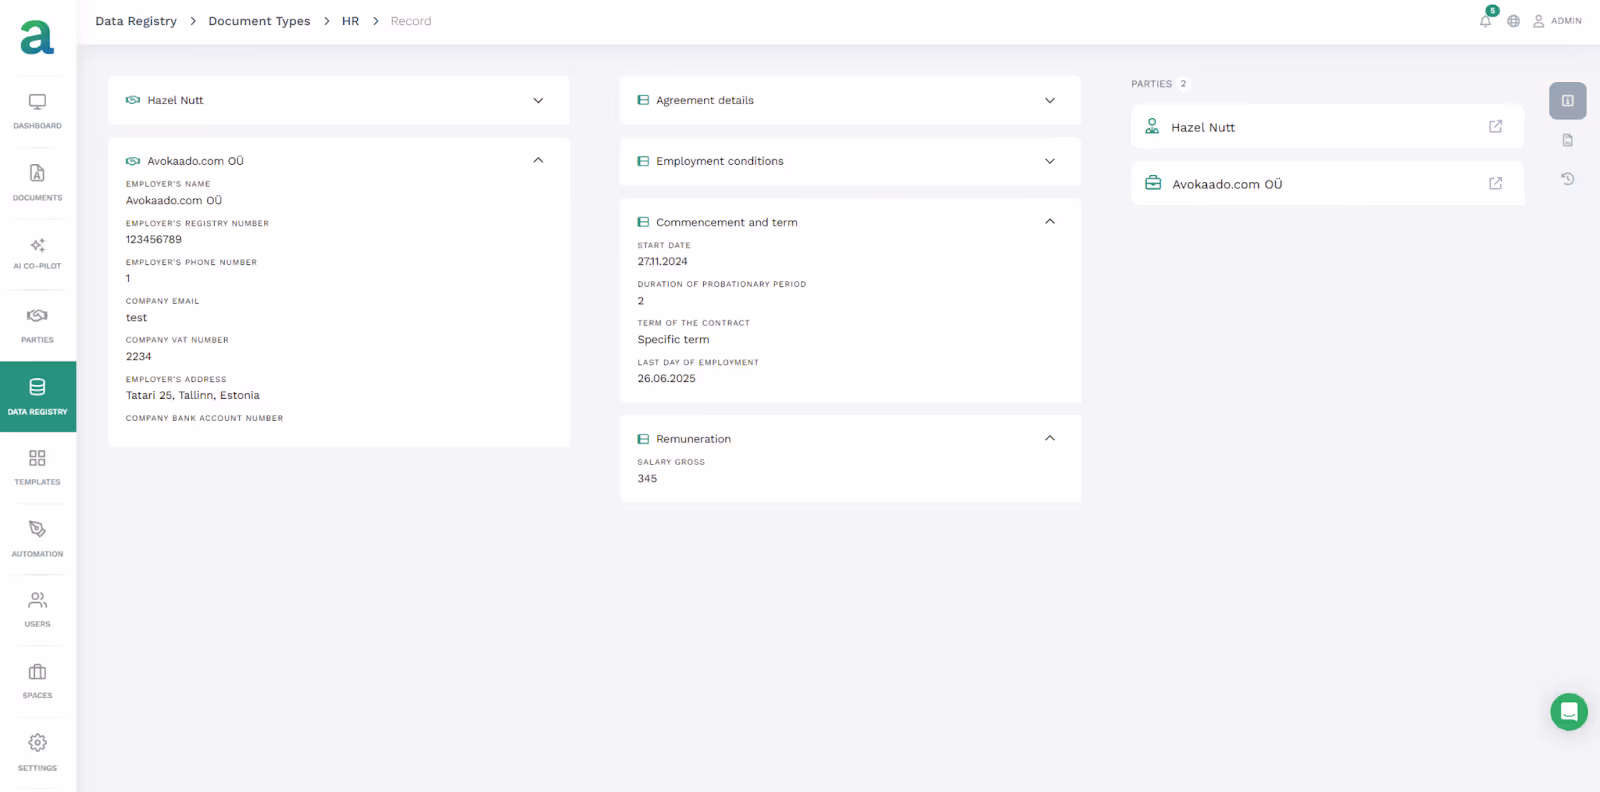Open the Spaces sidebar section

pos(37,681)
